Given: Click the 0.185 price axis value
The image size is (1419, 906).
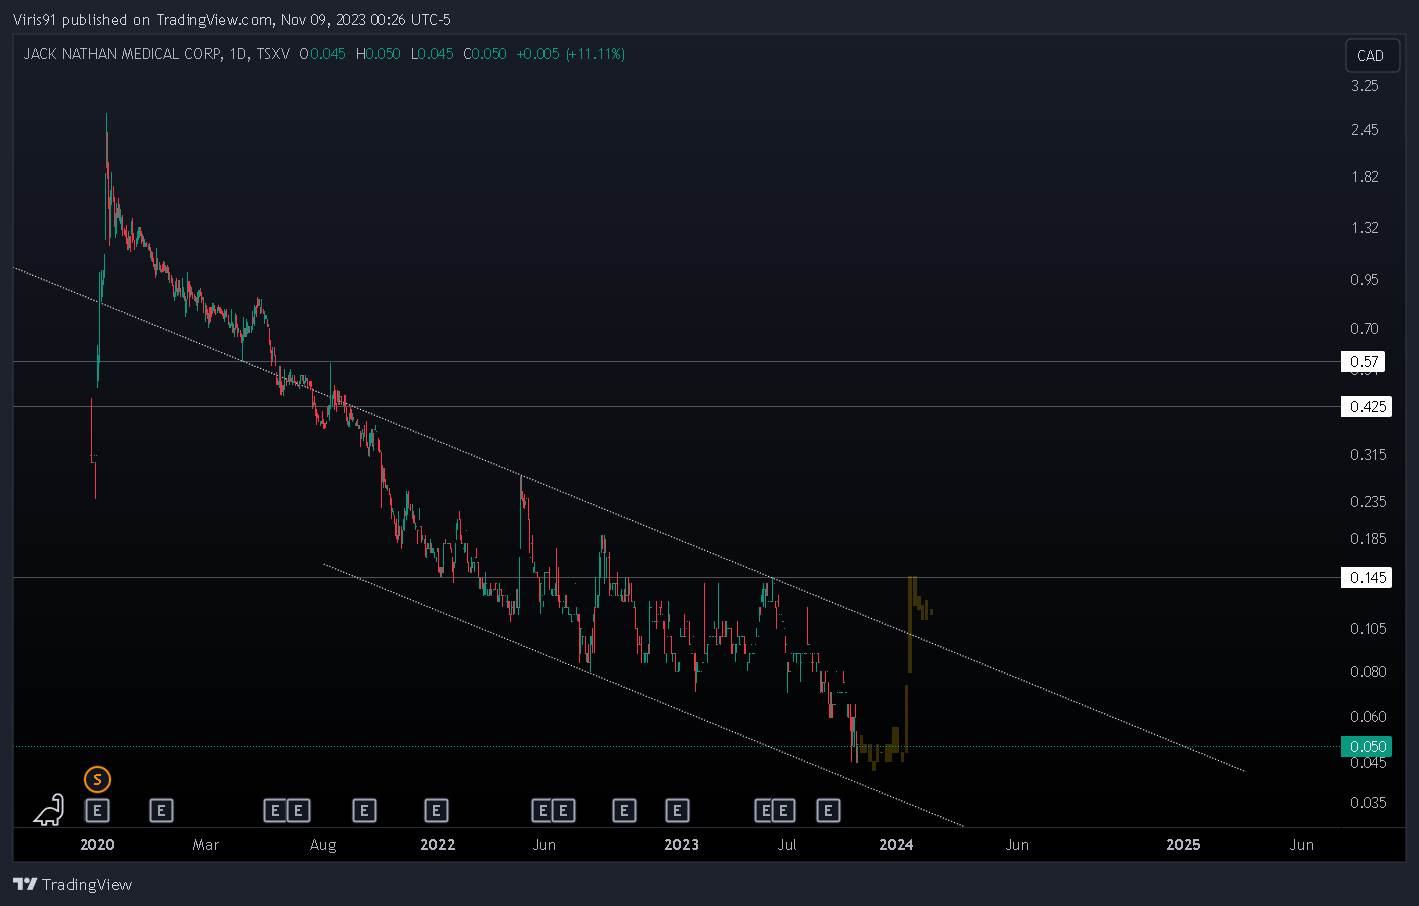Looking at the screenshot, I should (1369, 539).
